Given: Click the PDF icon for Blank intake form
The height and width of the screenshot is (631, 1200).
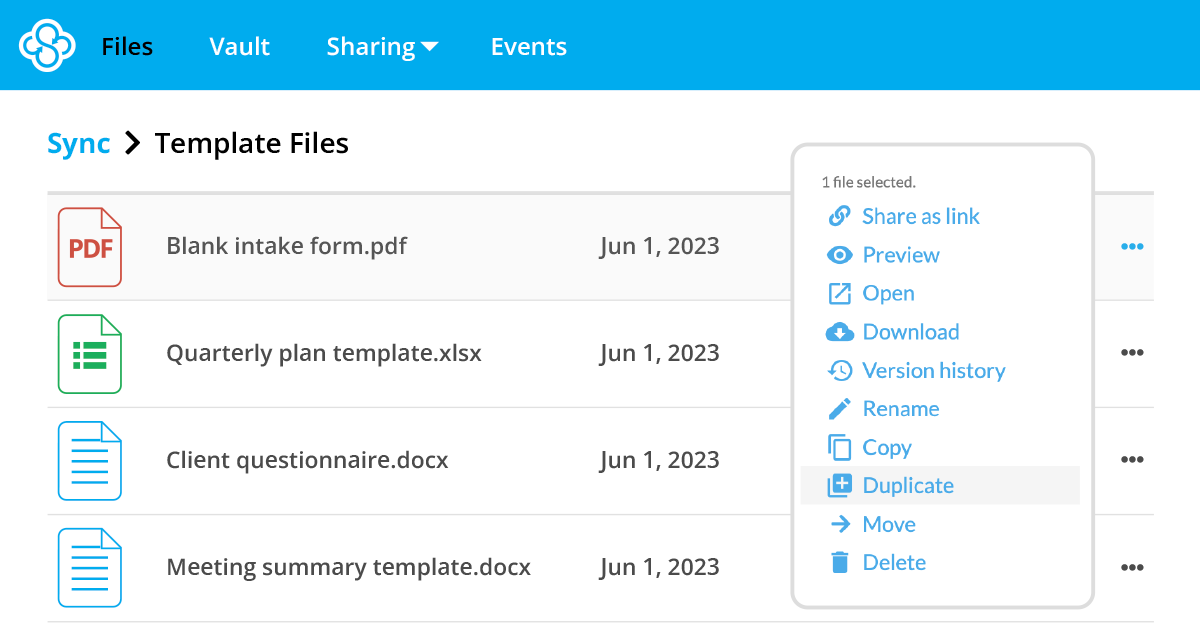Looking at the screenshot, I should pos(90,246).
